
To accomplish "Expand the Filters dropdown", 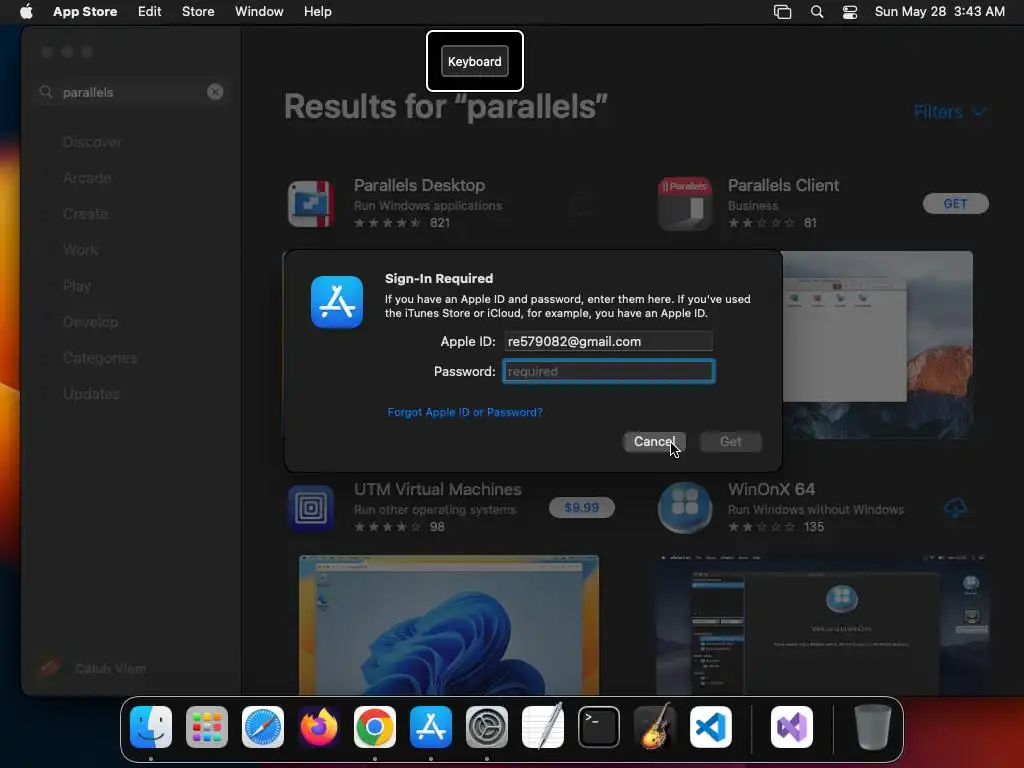I will click(950, 112).
